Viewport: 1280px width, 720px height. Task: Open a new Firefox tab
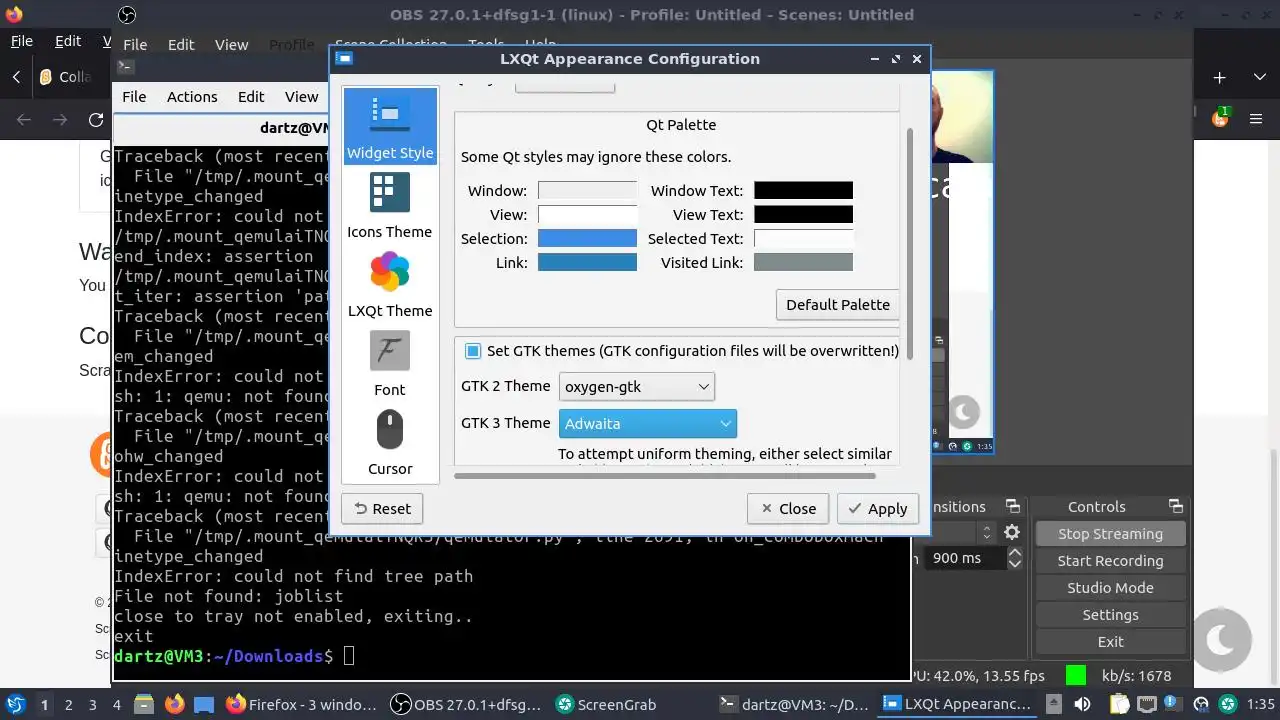(1220, 77)
